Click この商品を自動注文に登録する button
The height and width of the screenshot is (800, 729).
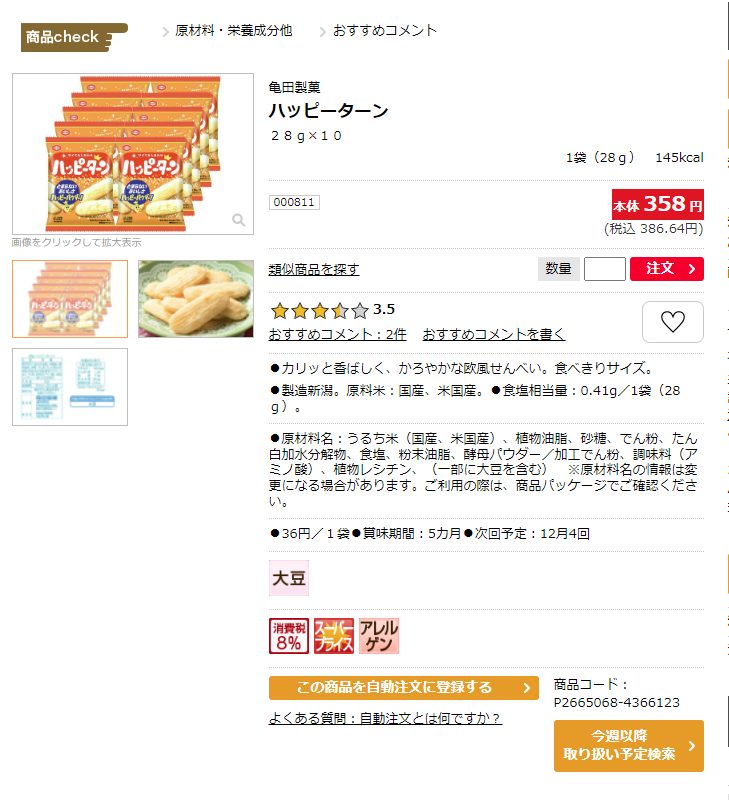(x=404, y=688)
